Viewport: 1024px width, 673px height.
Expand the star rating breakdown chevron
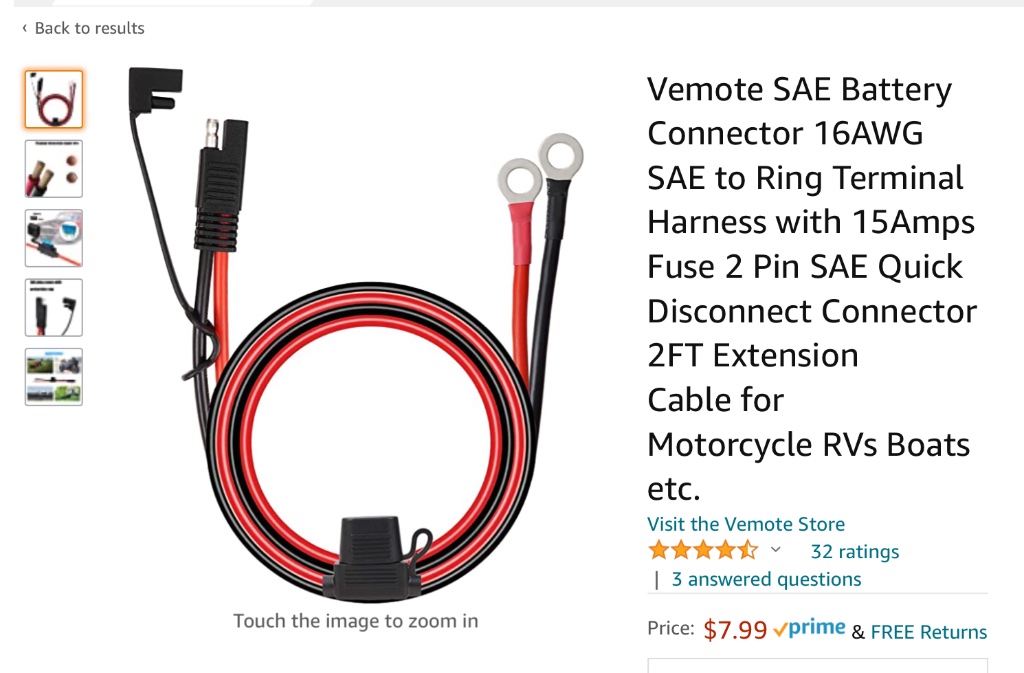[775, 550]
